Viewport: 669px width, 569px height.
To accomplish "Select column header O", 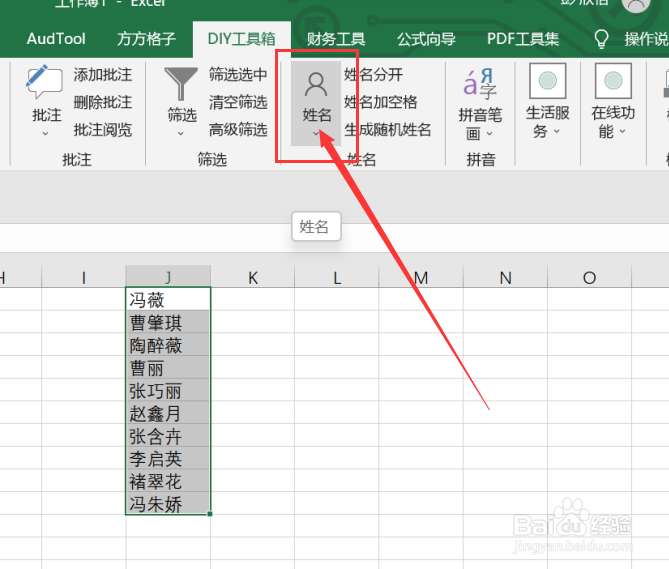I will pyautogui.click(x=590, y=277).
